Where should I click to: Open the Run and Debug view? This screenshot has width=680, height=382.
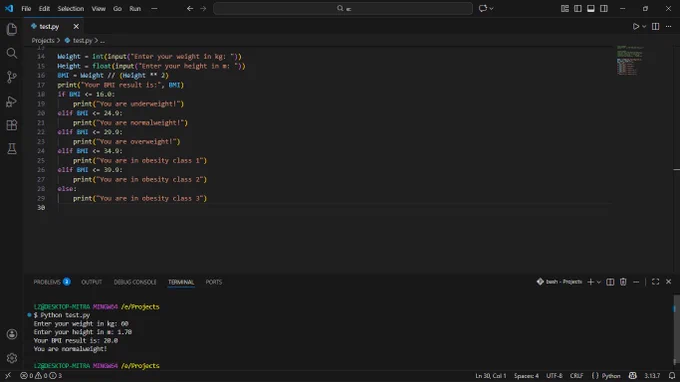(x=12, y=101)
